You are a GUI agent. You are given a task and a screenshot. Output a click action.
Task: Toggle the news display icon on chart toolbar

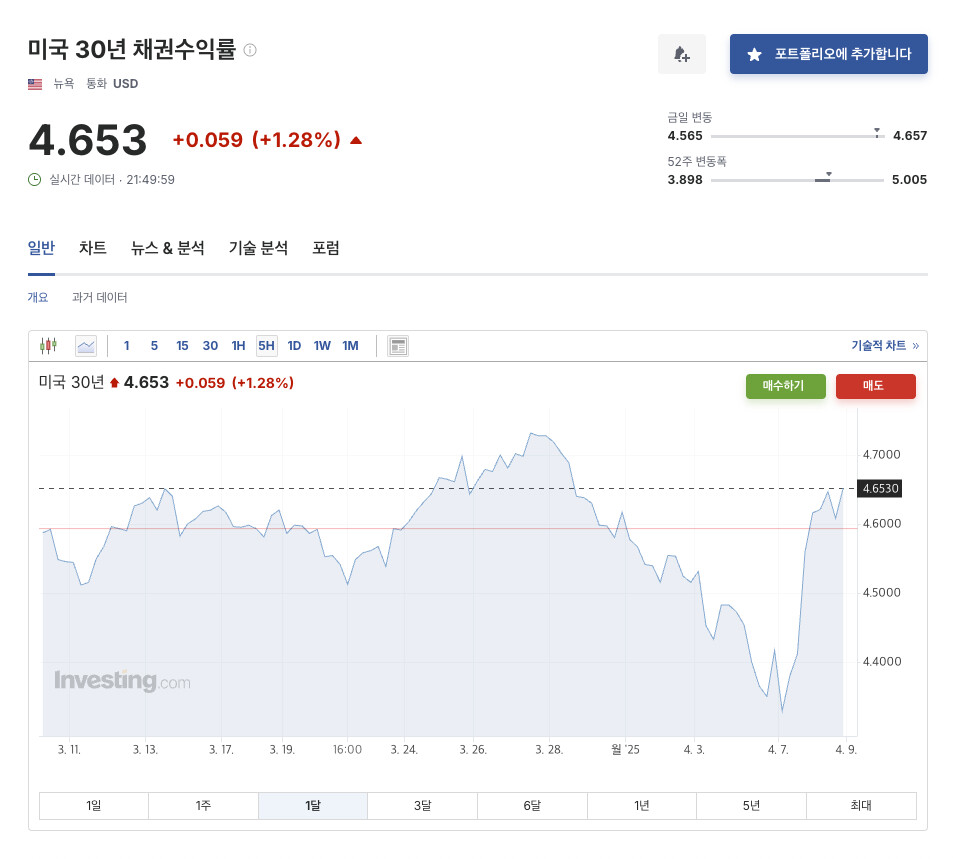(398, 346)
